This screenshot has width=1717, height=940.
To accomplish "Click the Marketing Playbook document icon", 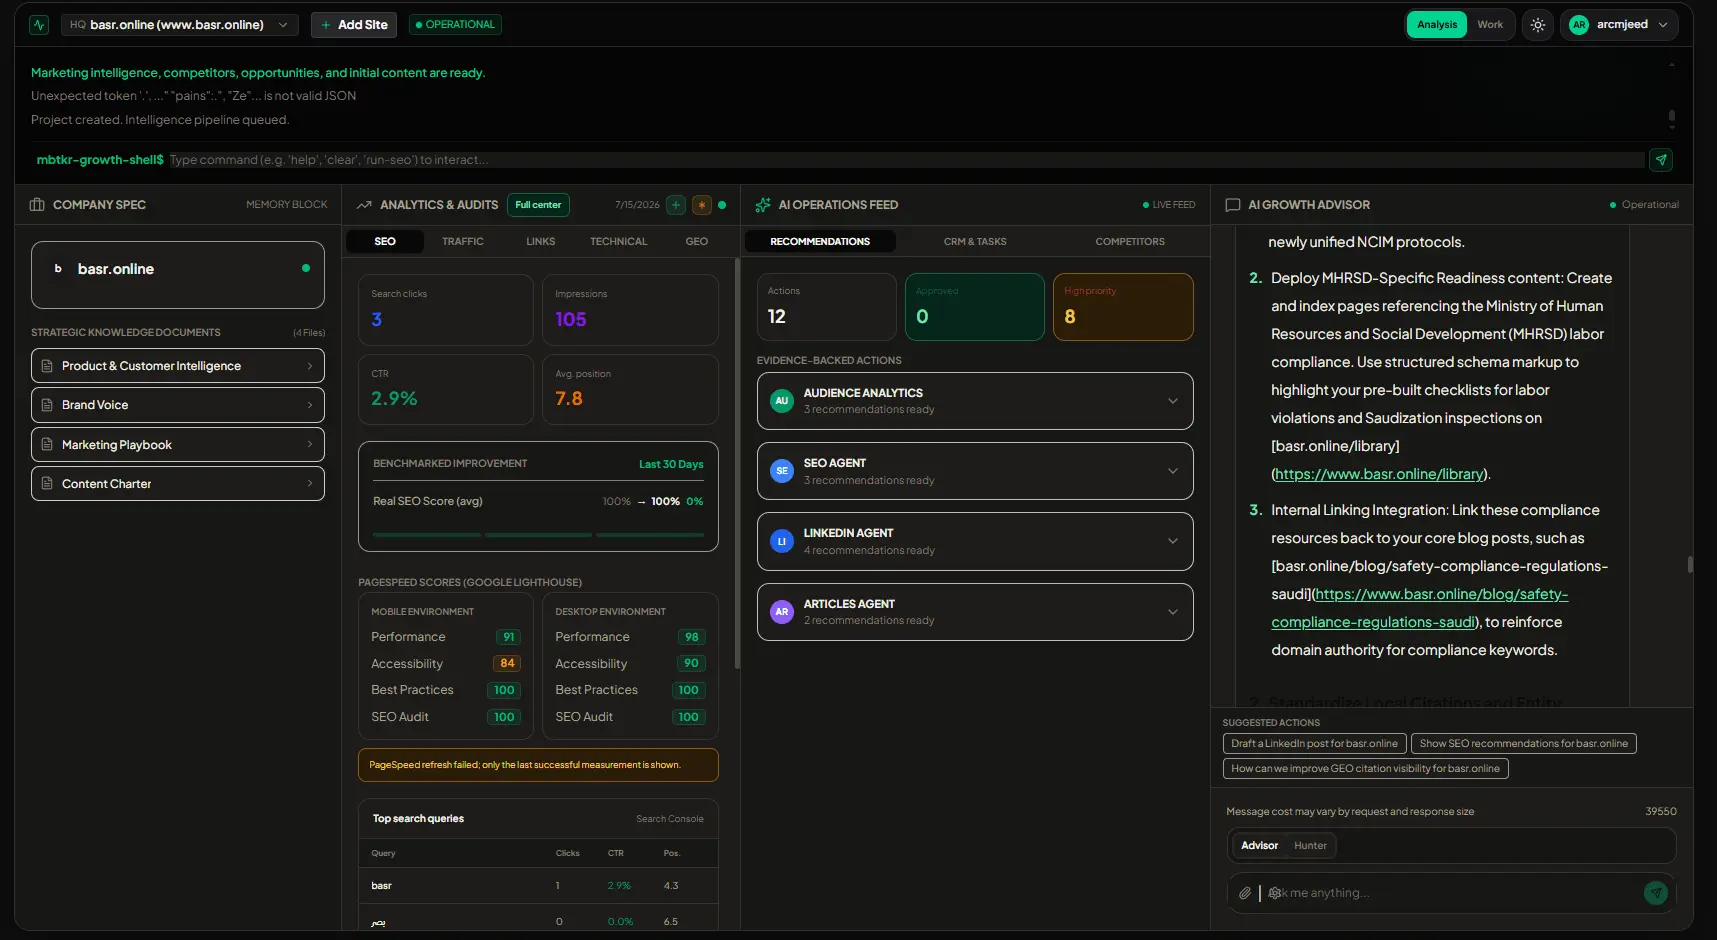I will coord(47,445).
